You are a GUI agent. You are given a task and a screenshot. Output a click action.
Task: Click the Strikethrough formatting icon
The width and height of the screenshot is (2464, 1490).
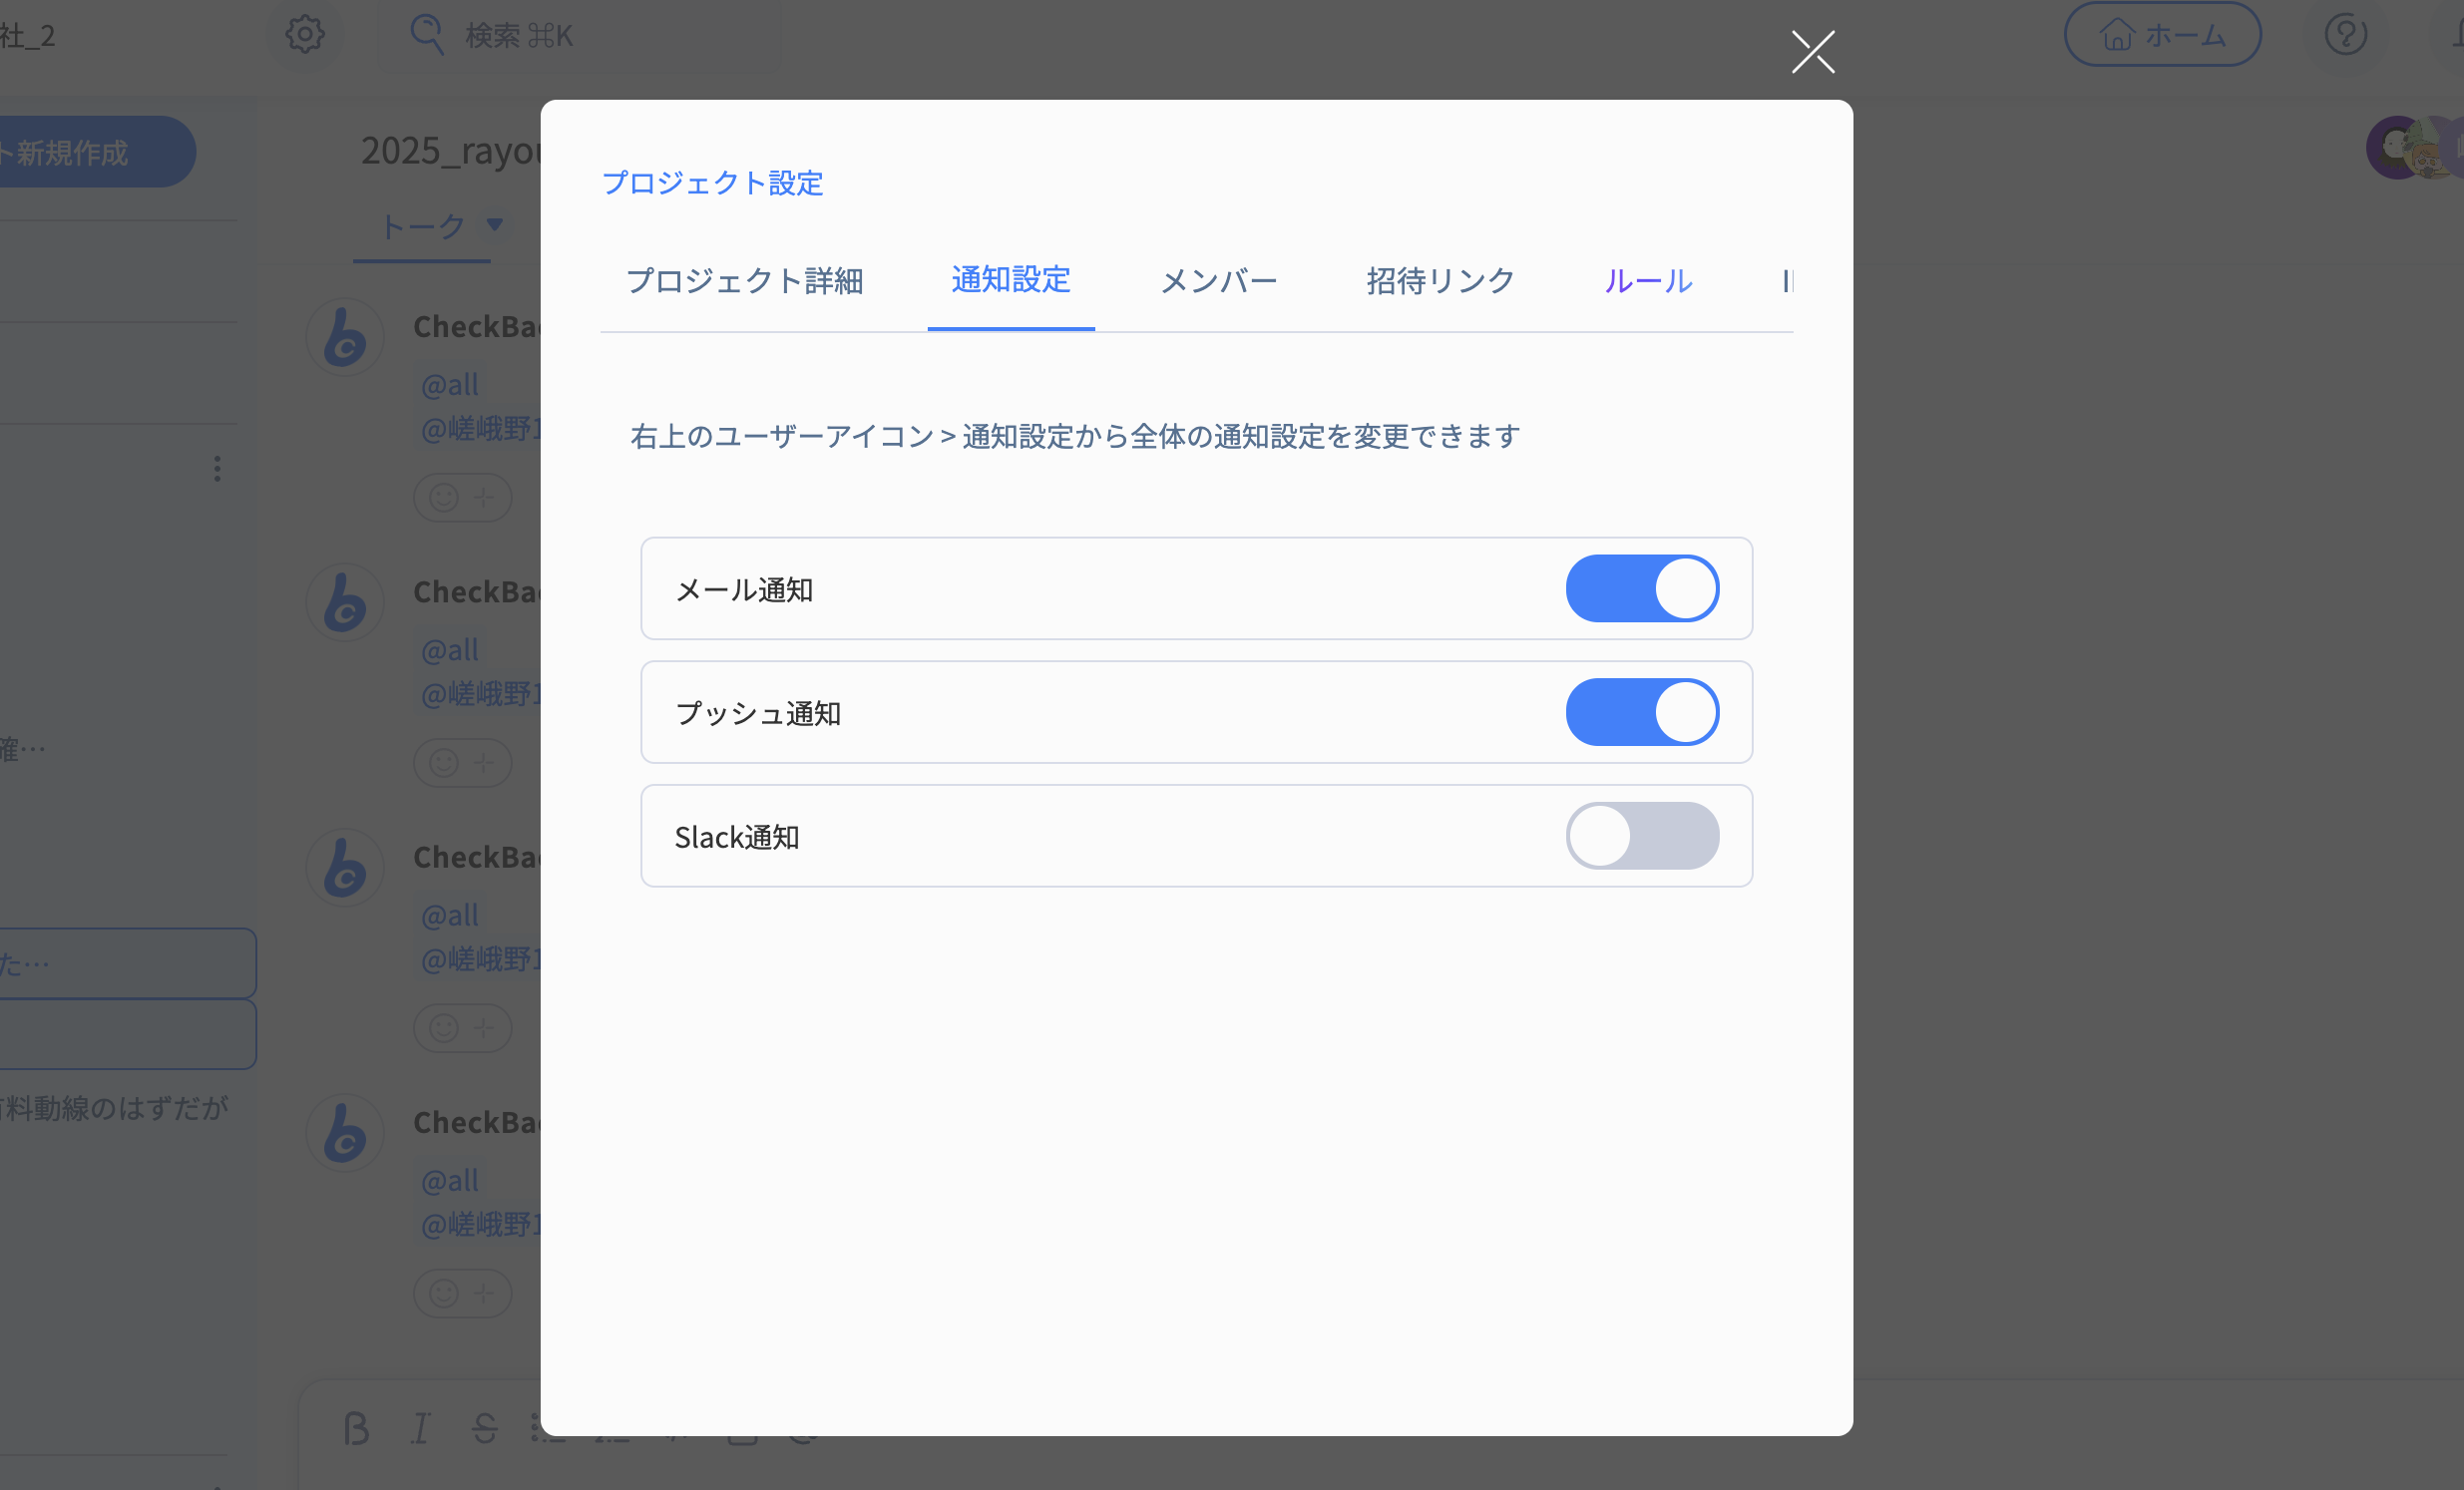(485, 1428)
